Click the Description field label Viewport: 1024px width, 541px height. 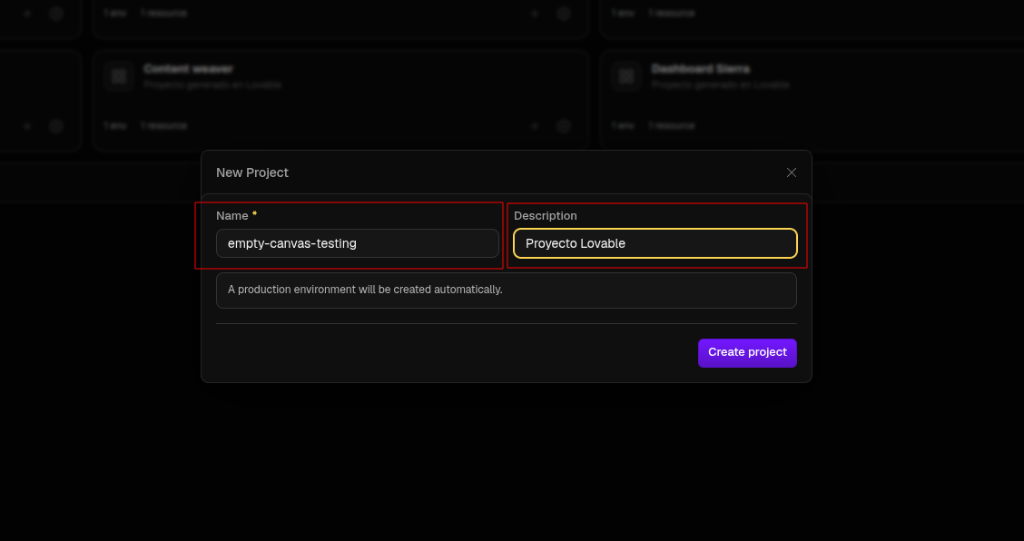tap(545, 216)
